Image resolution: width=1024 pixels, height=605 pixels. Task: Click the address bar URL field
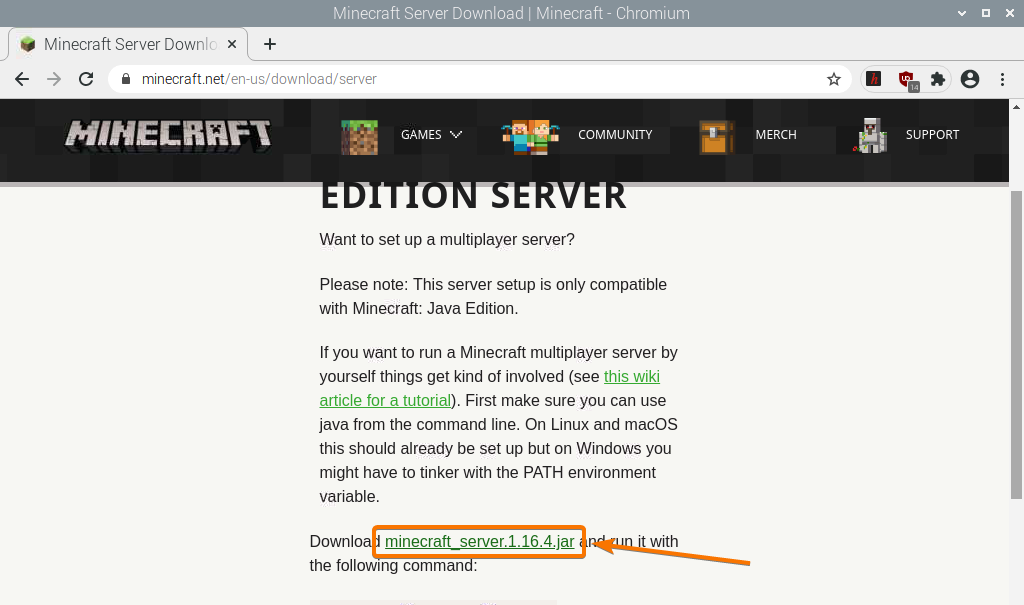click(x=470, y=79)
